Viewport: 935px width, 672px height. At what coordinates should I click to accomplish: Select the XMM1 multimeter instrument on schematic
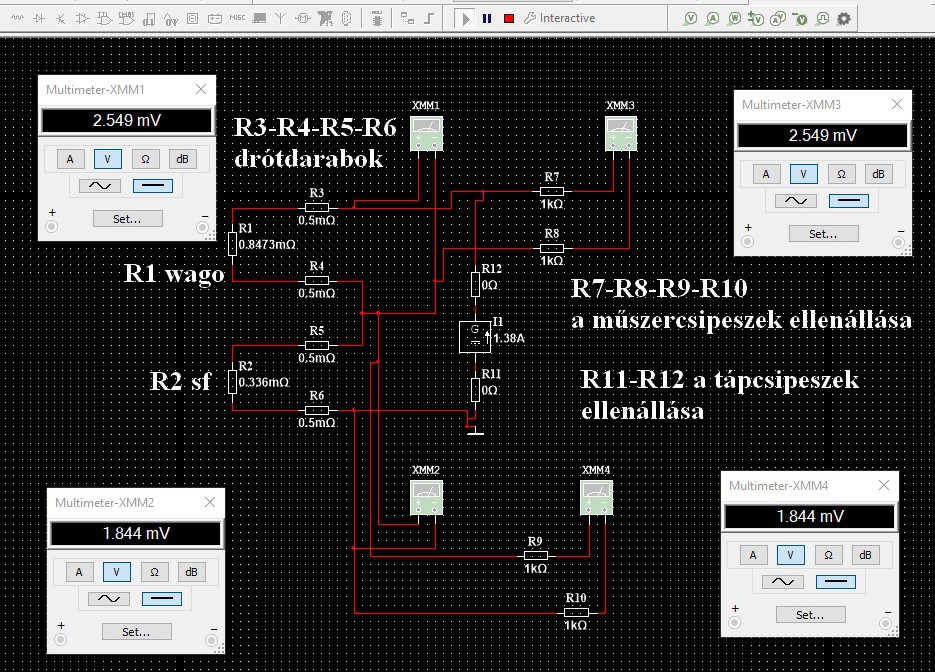tap(426, 133)
